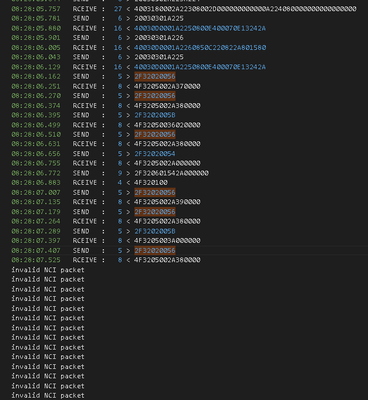Click timestamp 08:28:06.883
This screenshot has width=368, height=400.
[x=36, y=182]
